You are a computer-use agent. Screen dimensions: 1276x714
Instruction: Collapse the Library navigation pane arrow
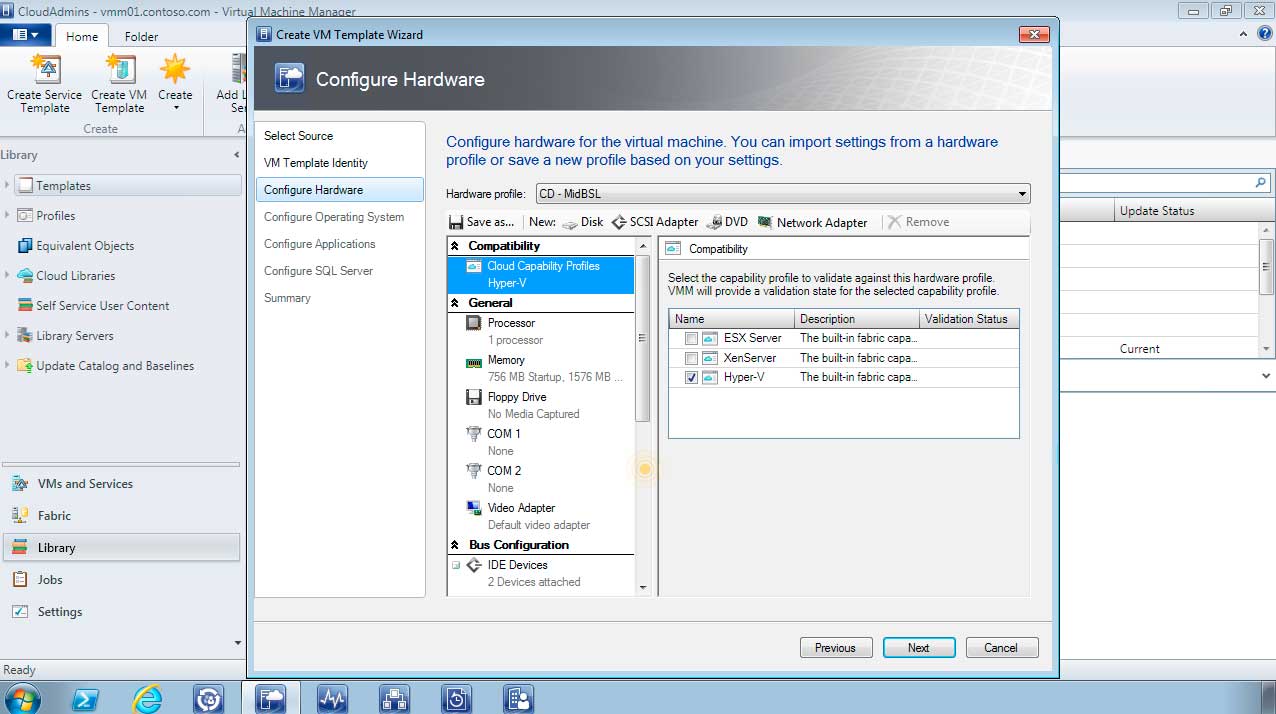click(x=237, y=155)
